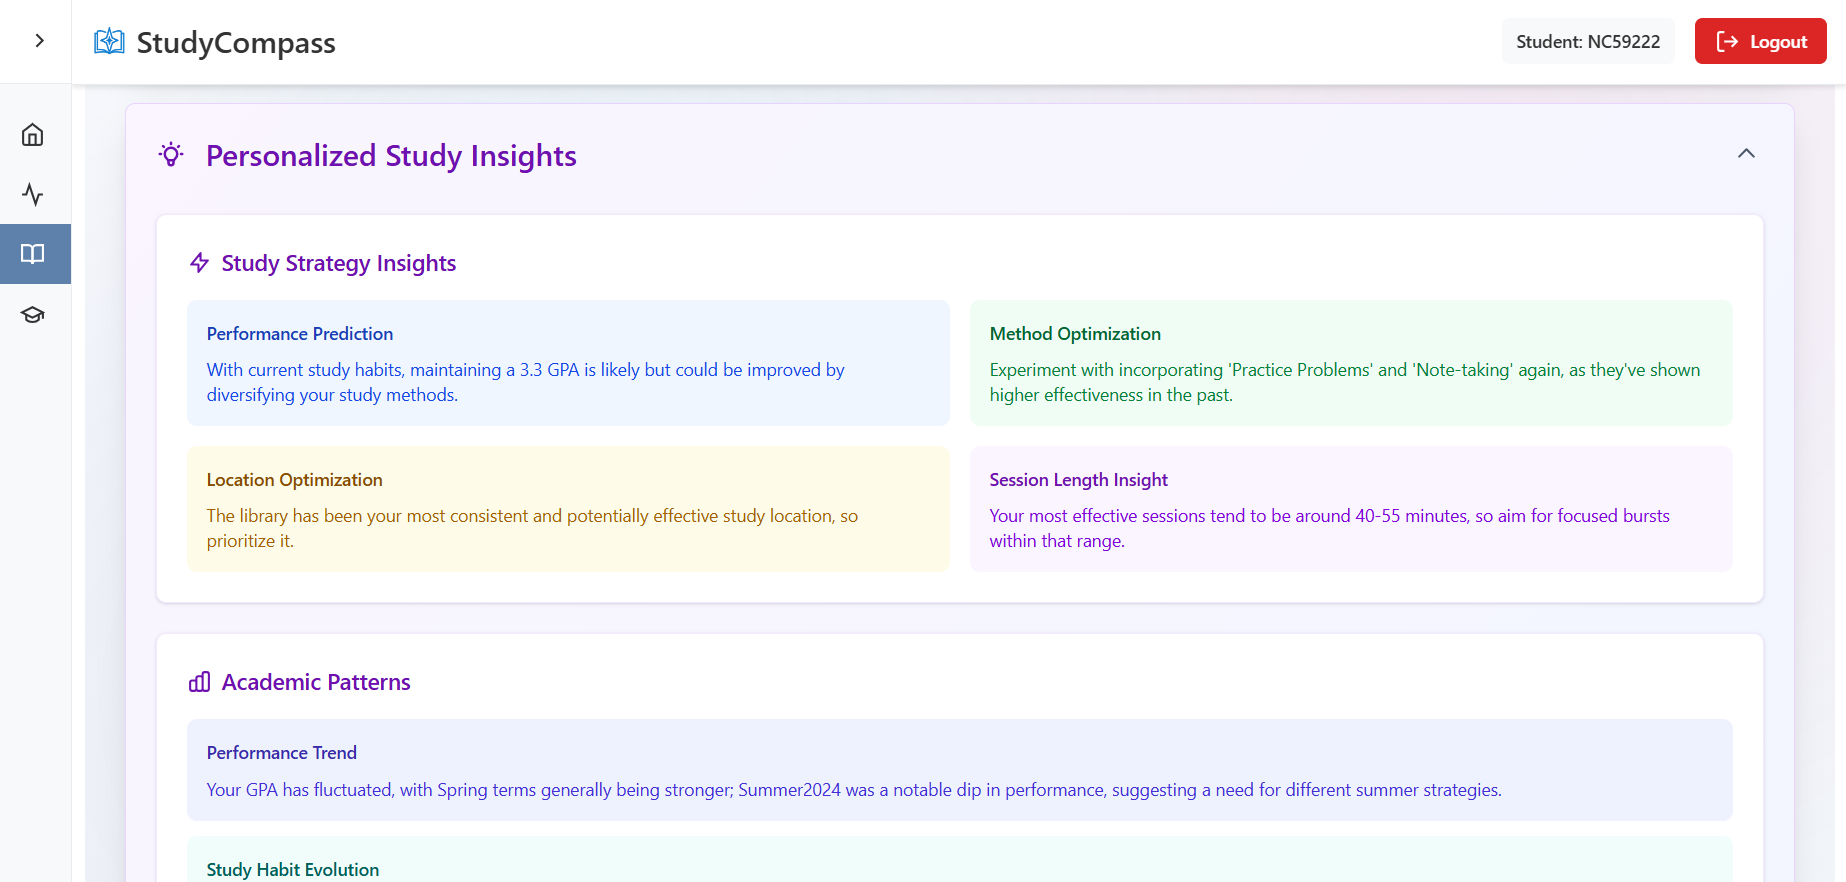Expand the sidebar with the chevron arrow
The height and width of the screenshot is (882, 1846).
pos(39,41)
